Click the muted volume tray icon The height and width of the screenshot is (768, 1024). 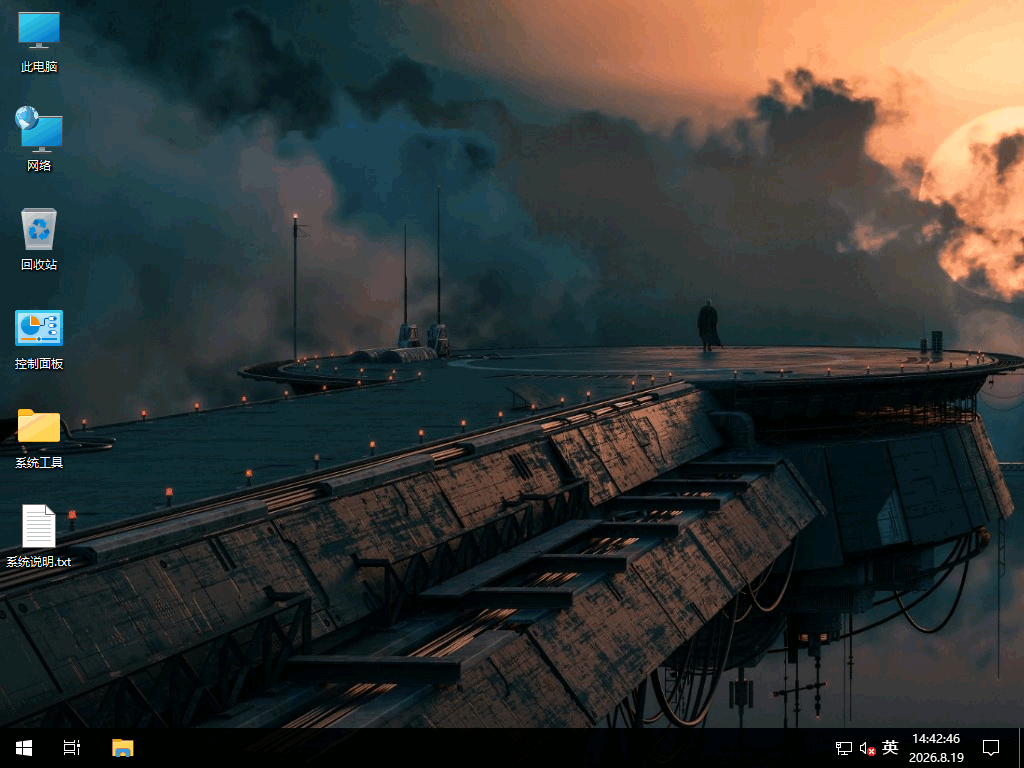[867, 748]
